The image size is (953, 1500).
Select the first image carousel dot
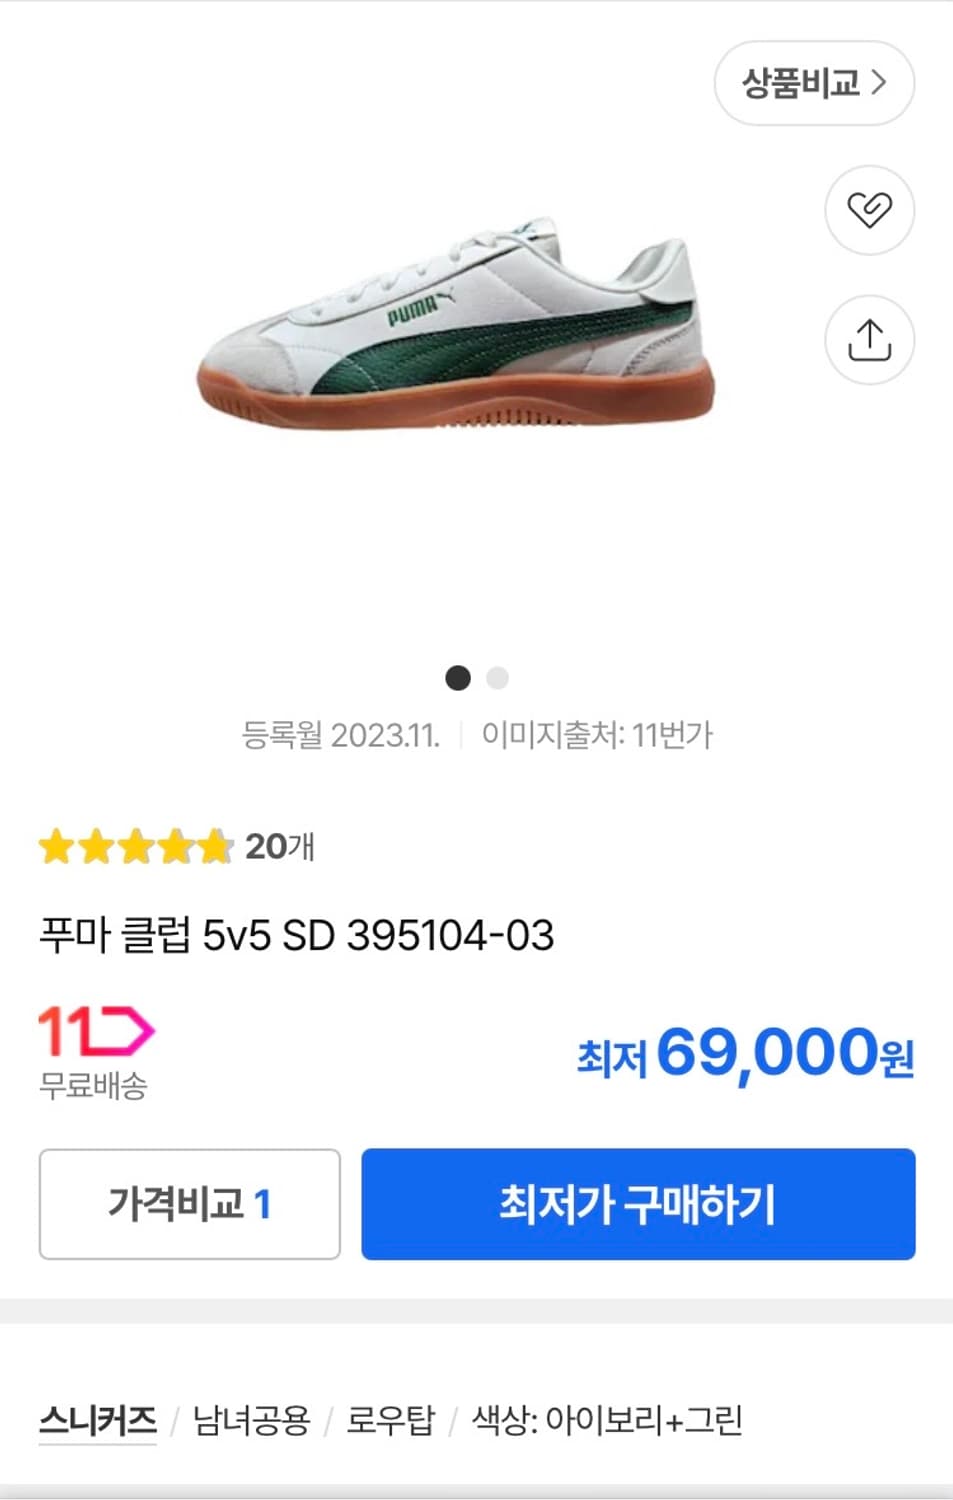457,678
